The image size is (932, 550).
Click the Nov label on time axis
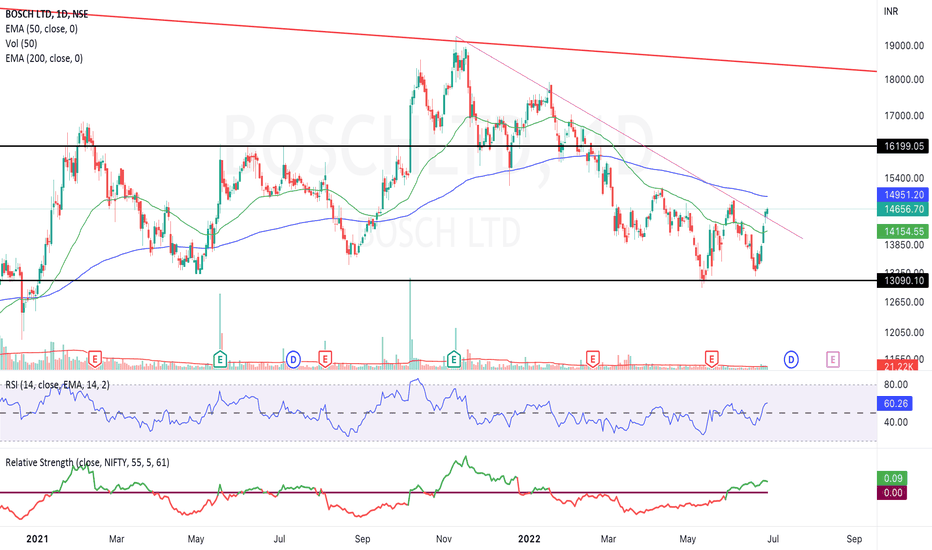tap(443, 539)
